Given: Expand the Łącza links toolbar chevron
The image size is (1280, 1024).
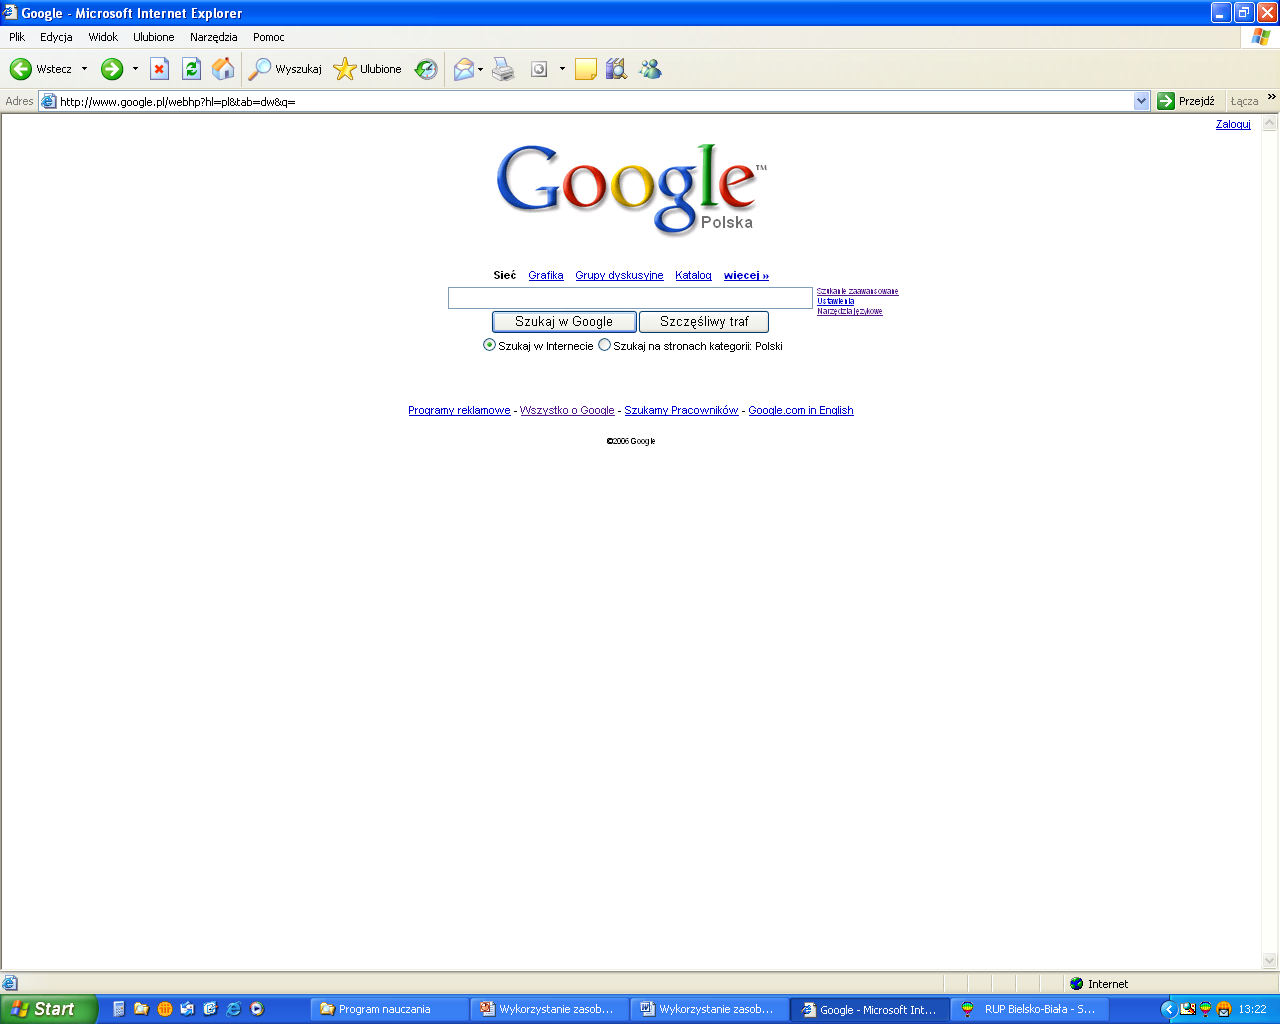Looking at the screenshot, I should point(1272,97).
